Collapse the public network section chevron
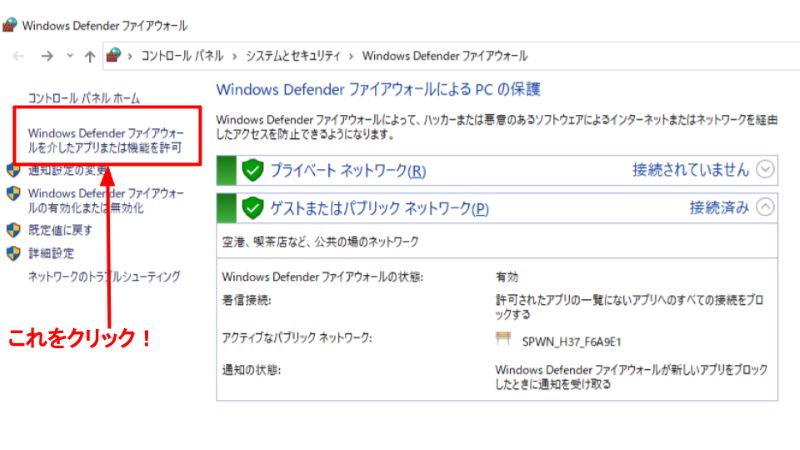 [765, 207]
